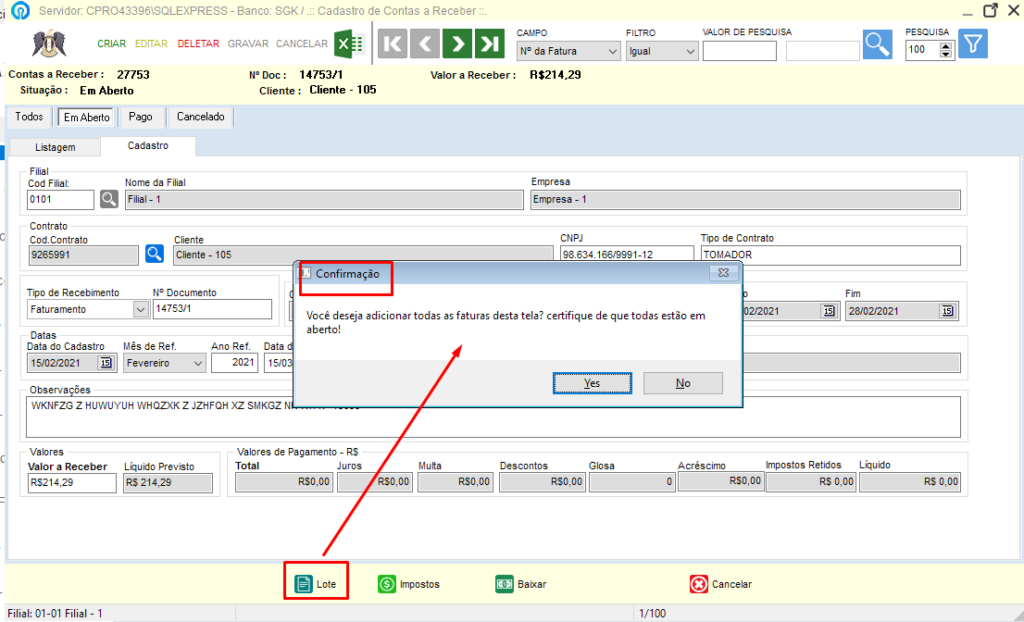1024x622 pixels.
Task: Open the CAMPO dropdown
Action: point(612,51)
